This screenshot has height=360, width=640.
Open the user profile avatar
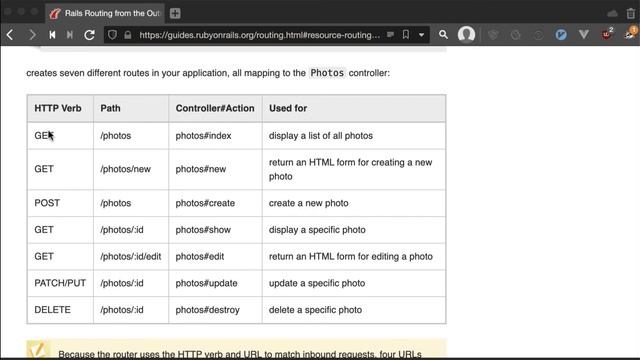[x=466, y=35]
